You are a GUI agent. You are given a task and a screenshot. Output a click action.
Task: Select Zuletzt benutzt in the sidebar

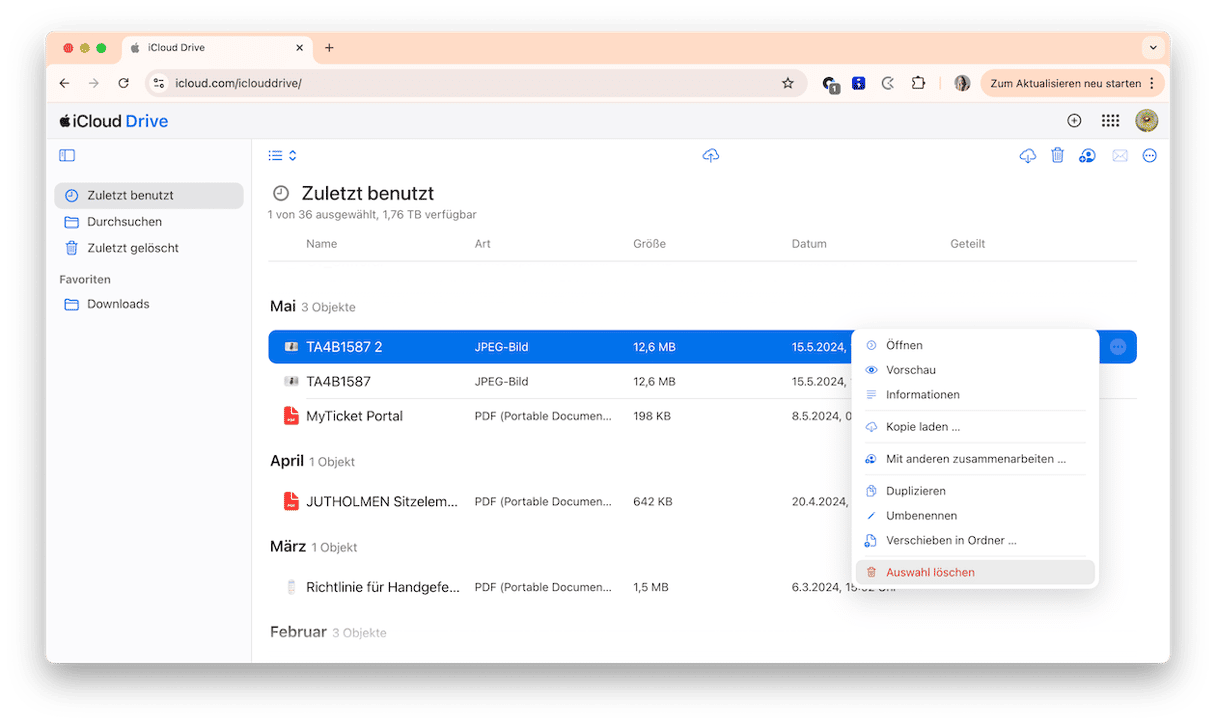point(149,196)
